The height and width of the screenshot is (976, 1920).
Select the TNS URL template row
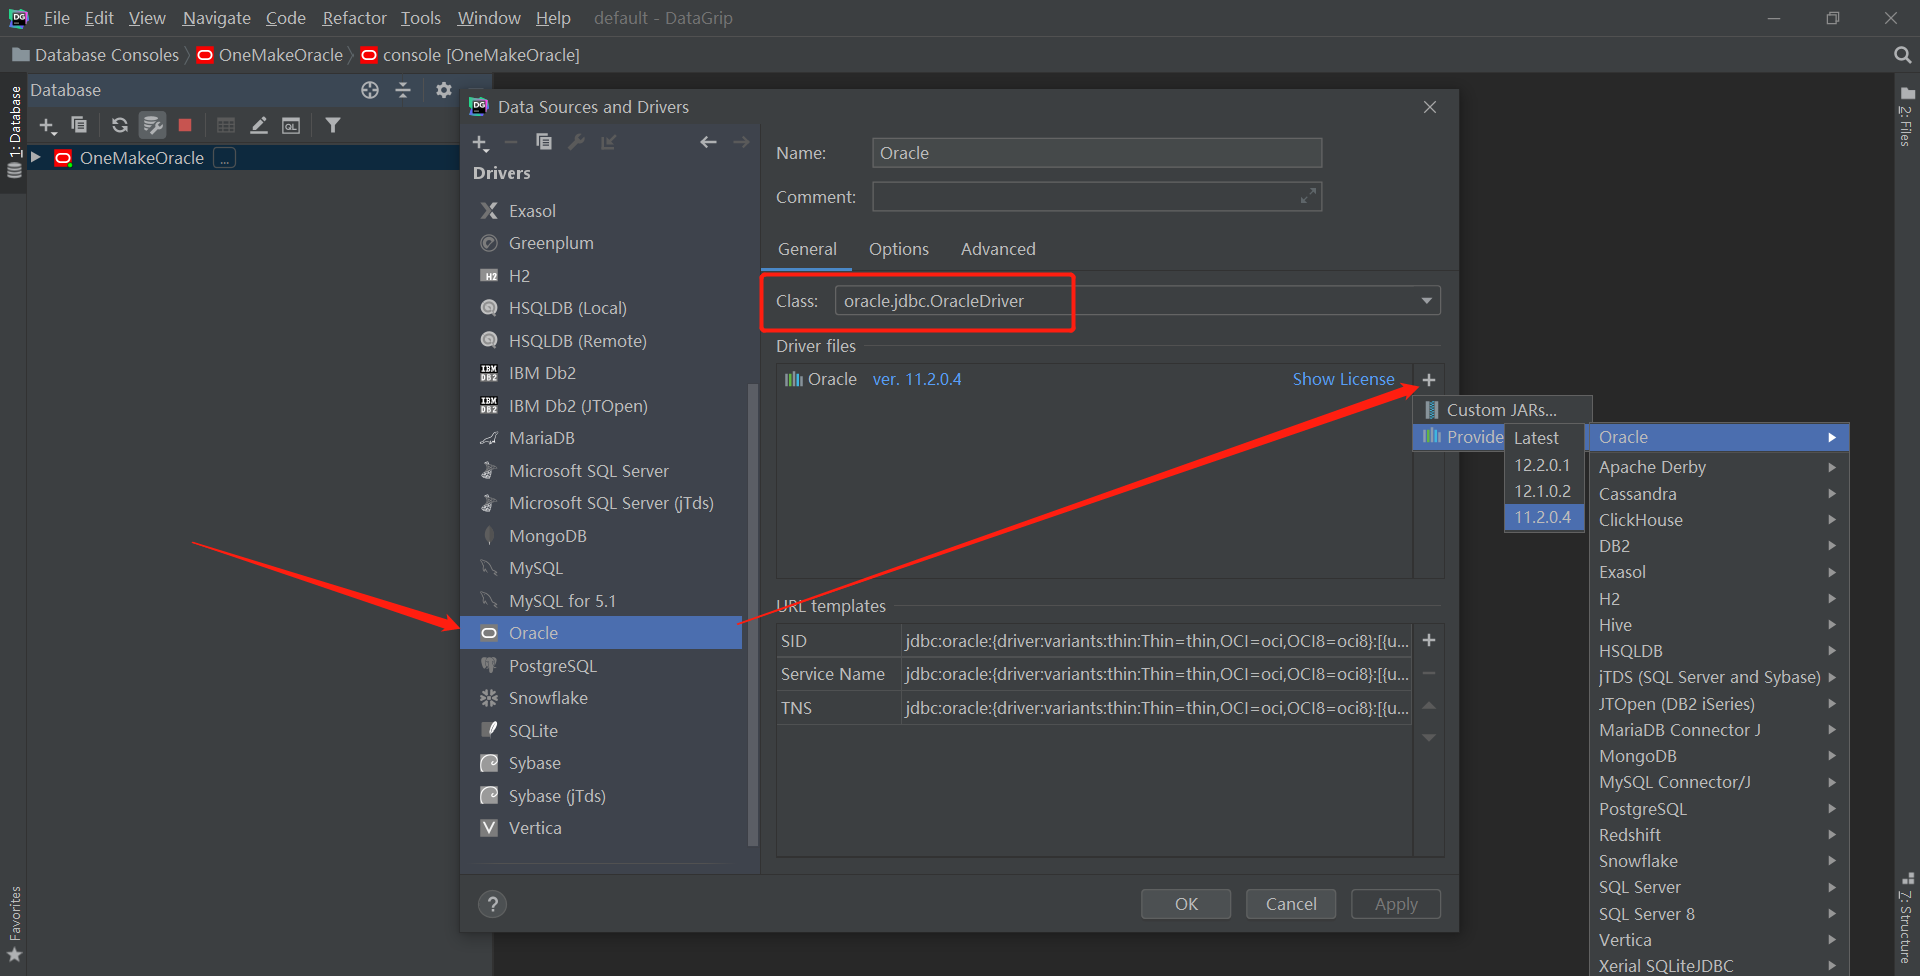(1094, 708)
